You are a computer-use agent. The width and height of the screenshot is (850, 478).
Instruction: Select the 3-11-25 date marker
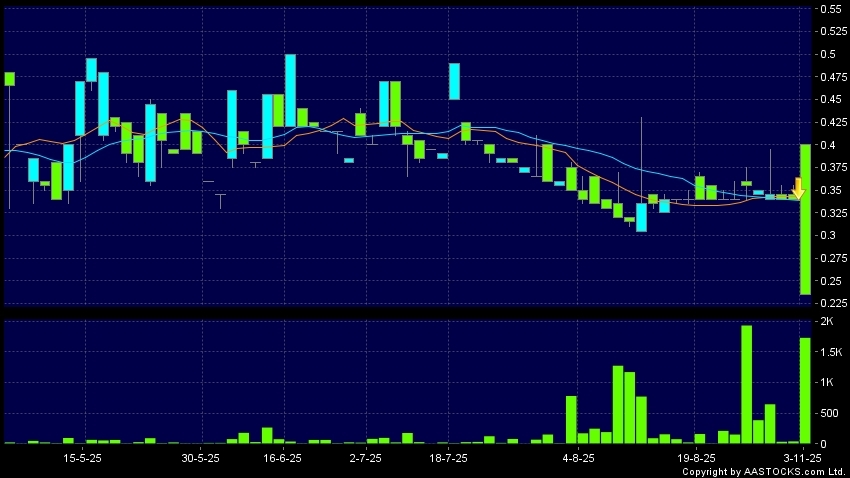click(802, 457)
